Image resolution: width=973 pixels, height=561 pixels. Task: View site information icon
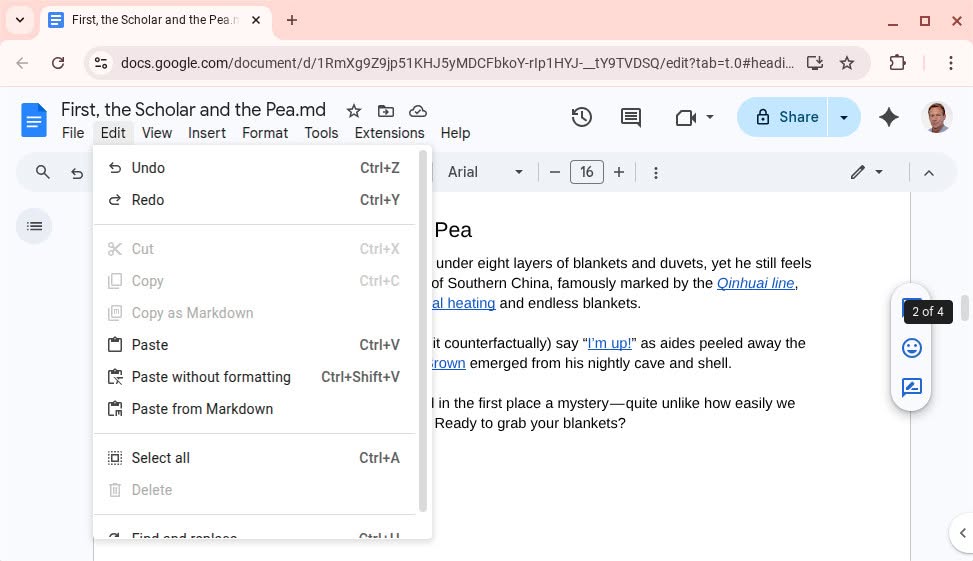(101, 63)
